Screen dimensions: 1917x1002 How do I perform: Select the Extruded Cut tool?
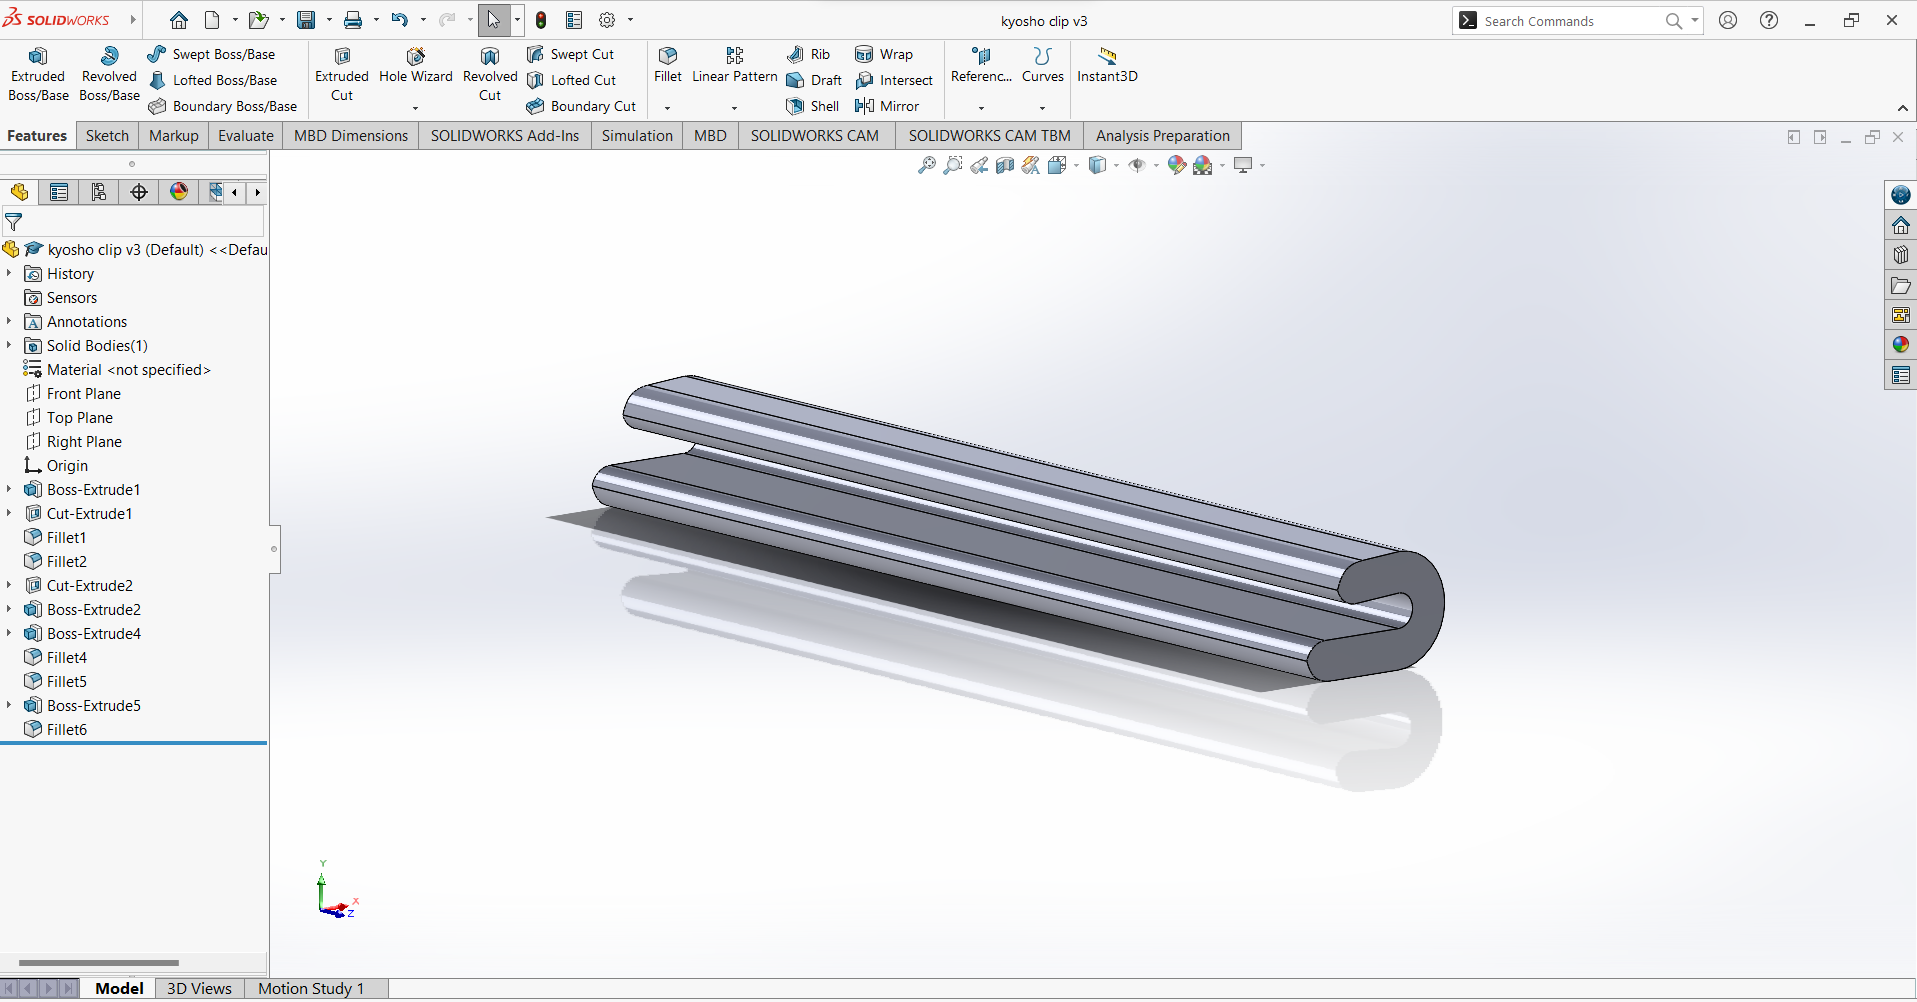pos(342,74)
